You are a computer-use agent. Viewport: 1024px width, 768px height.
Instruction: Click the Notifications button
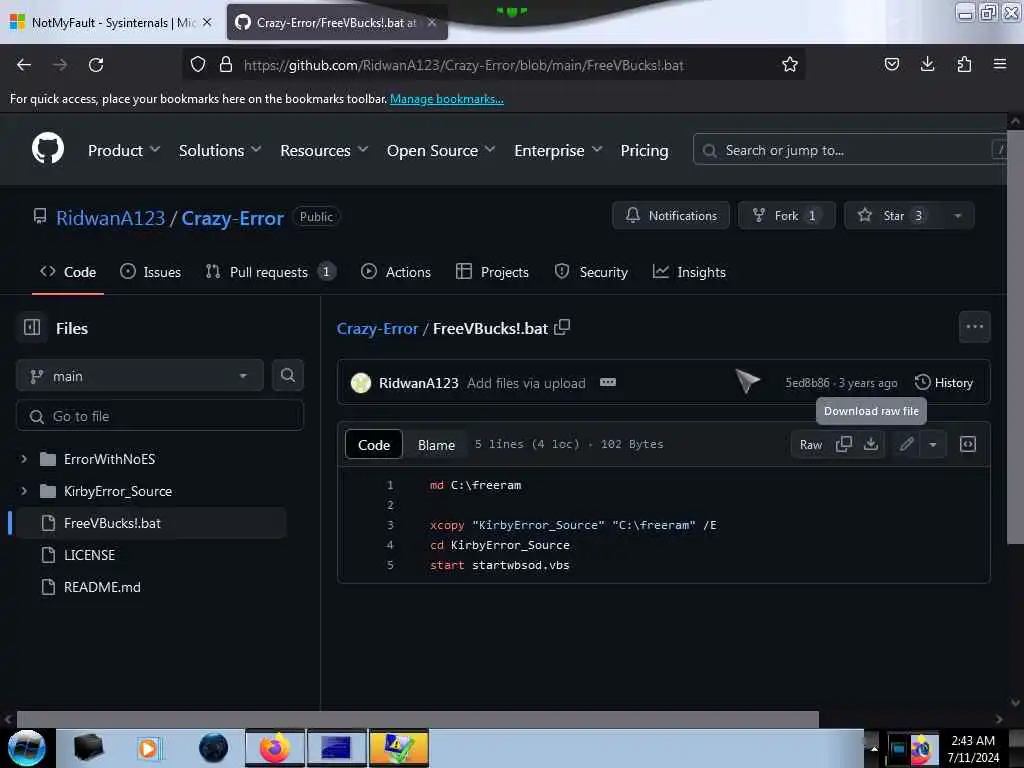pyautogui.click(x=671, y=216)
